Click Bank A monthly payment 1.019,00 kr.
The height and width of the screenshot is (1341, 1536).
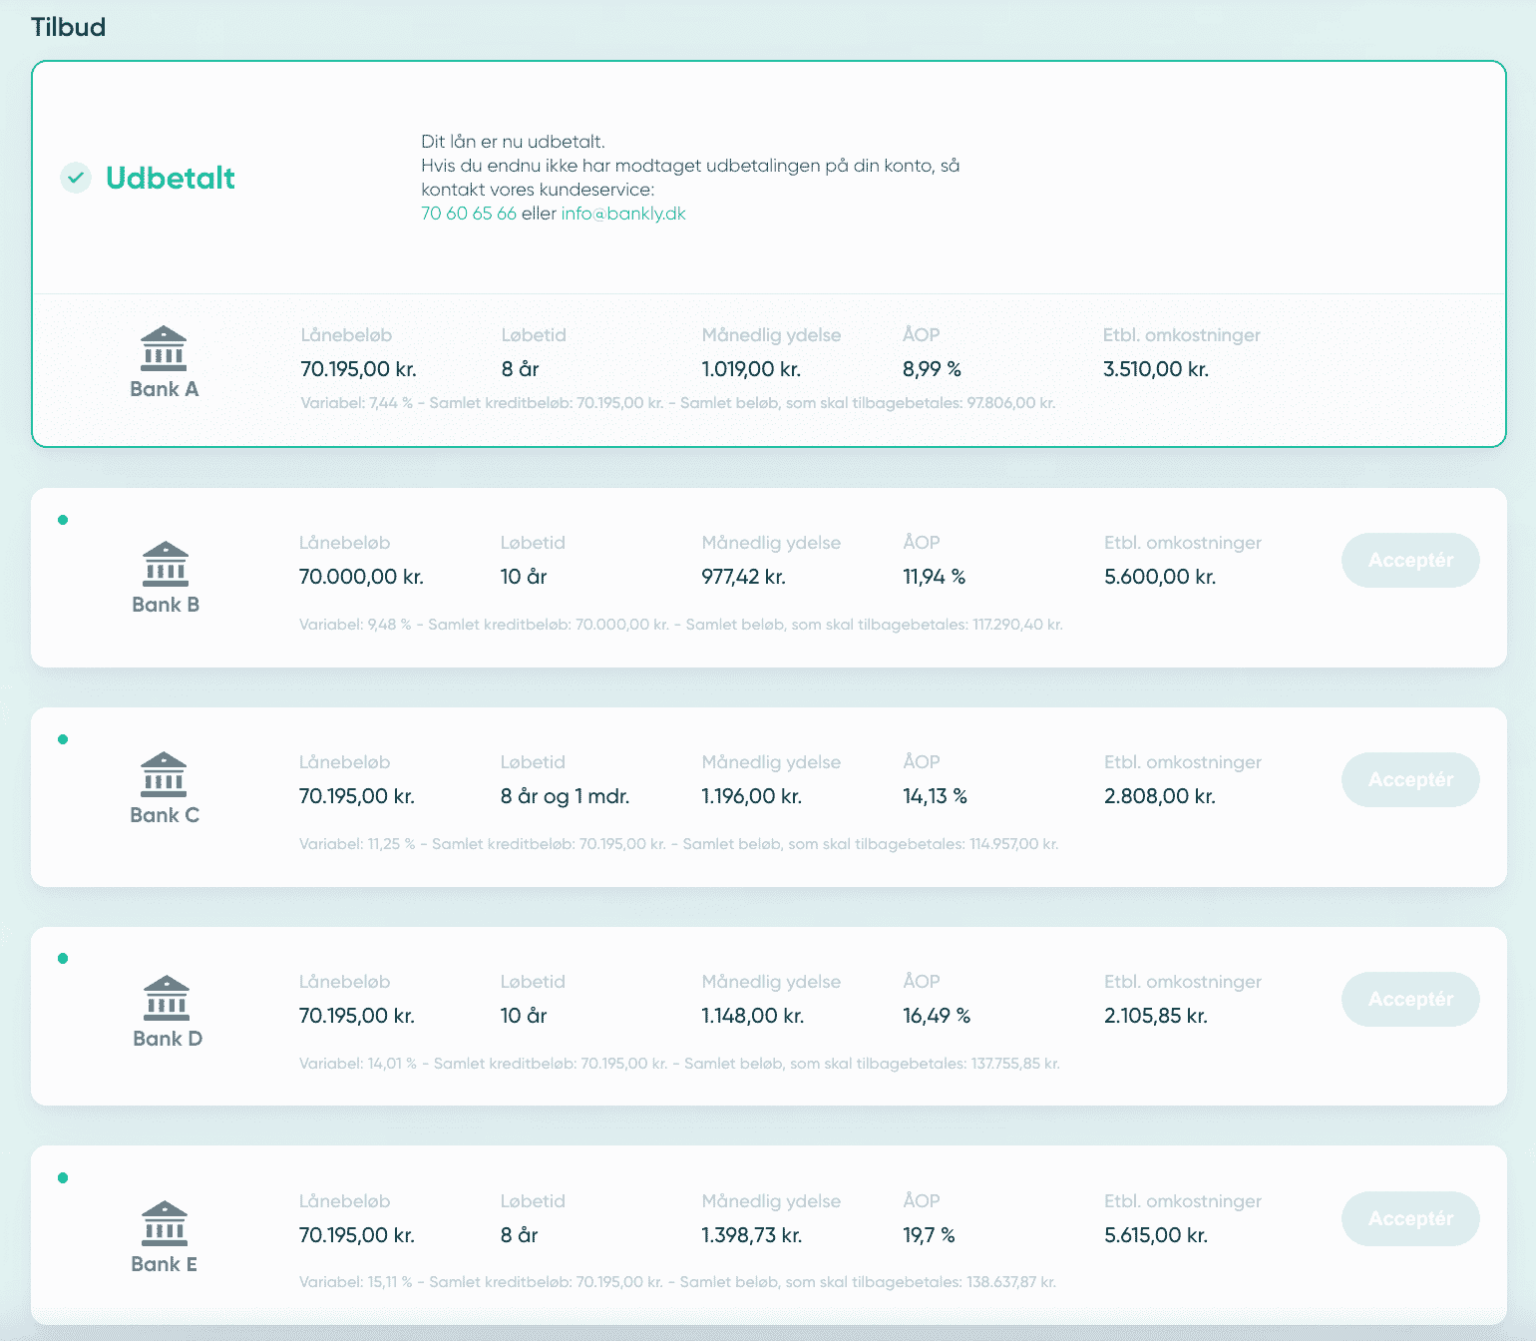pos(751,369)
